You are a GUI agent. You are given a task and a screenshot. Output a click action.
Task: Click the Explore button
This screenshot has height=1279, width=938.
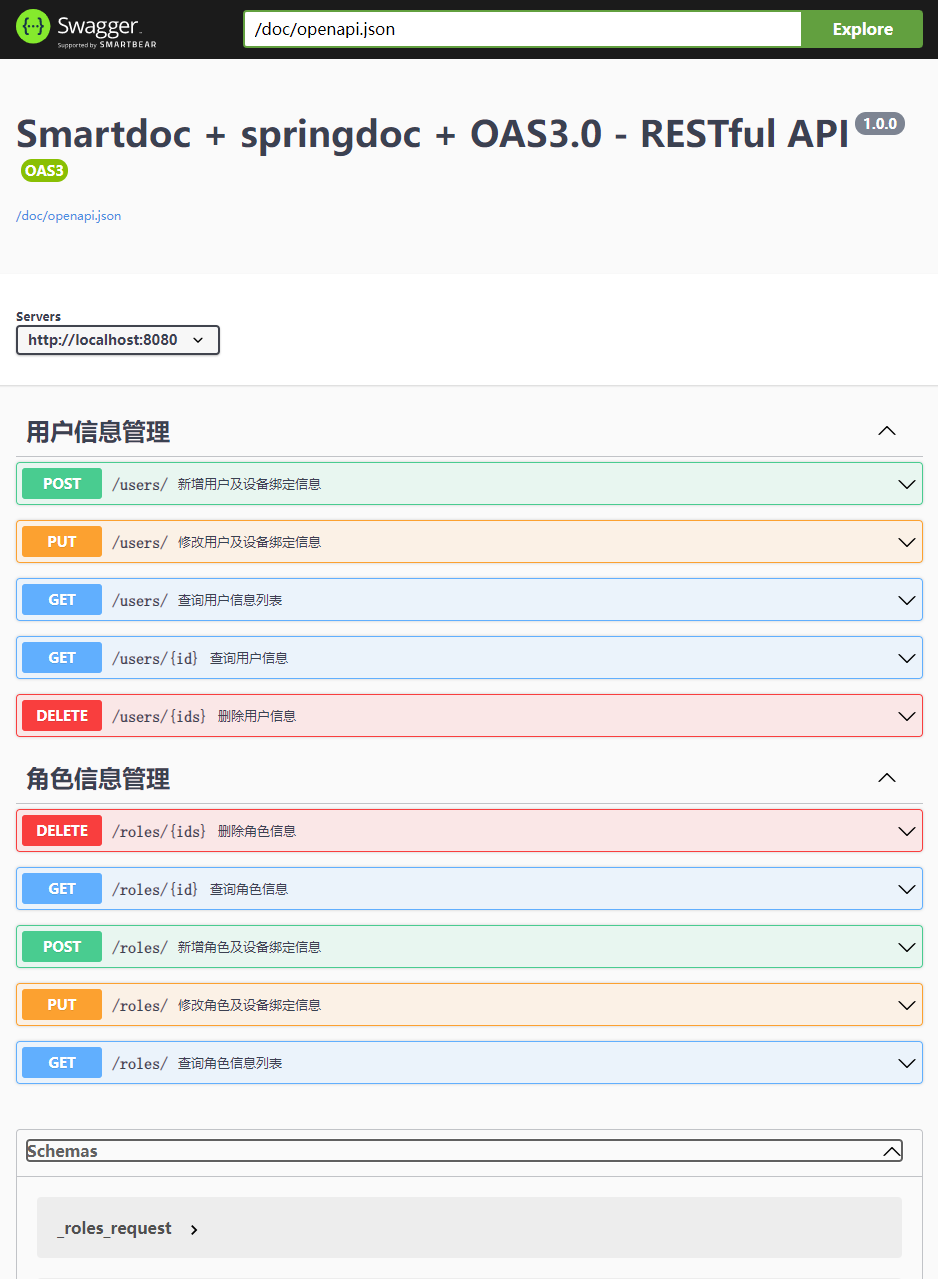(x=862, y=29)
